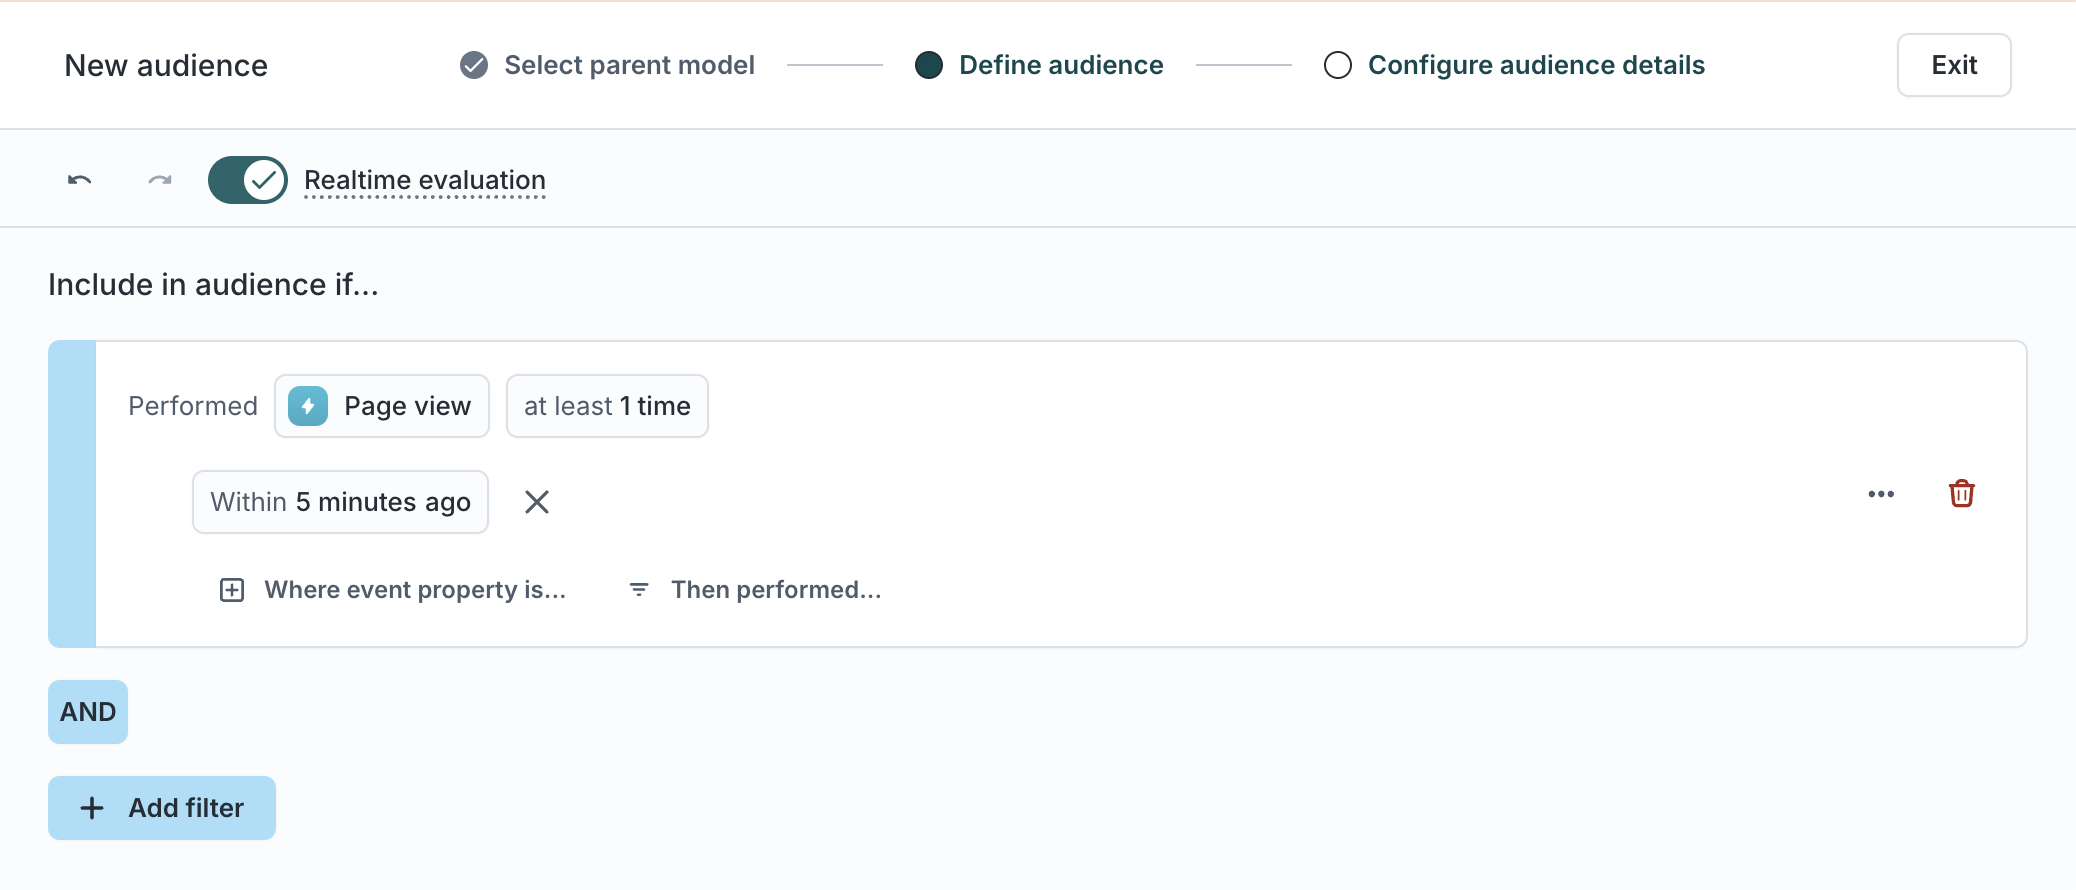Screen dimensions: 2076x890
Task: Click the undo arrow icon
Action: [80, 180]
